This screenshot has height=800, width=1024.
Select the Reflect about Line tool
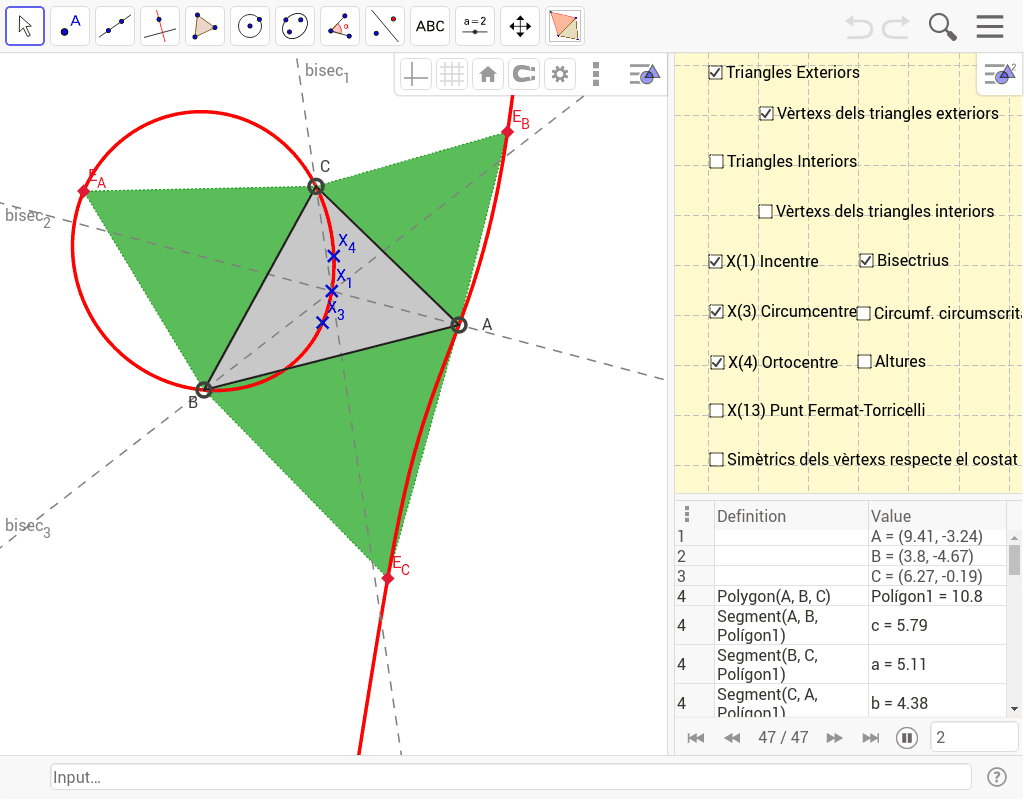click(385, 26)
